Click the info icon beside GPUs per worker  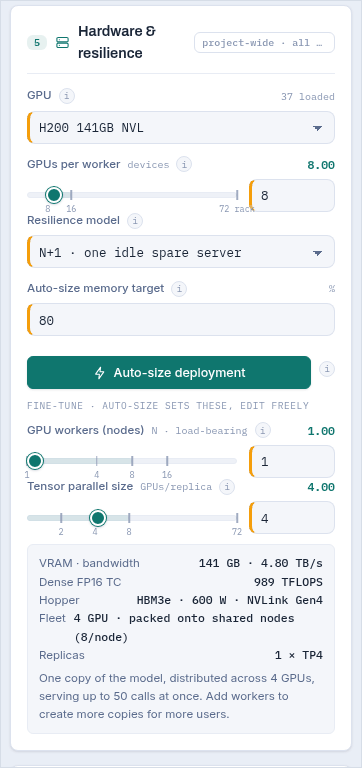184,165
